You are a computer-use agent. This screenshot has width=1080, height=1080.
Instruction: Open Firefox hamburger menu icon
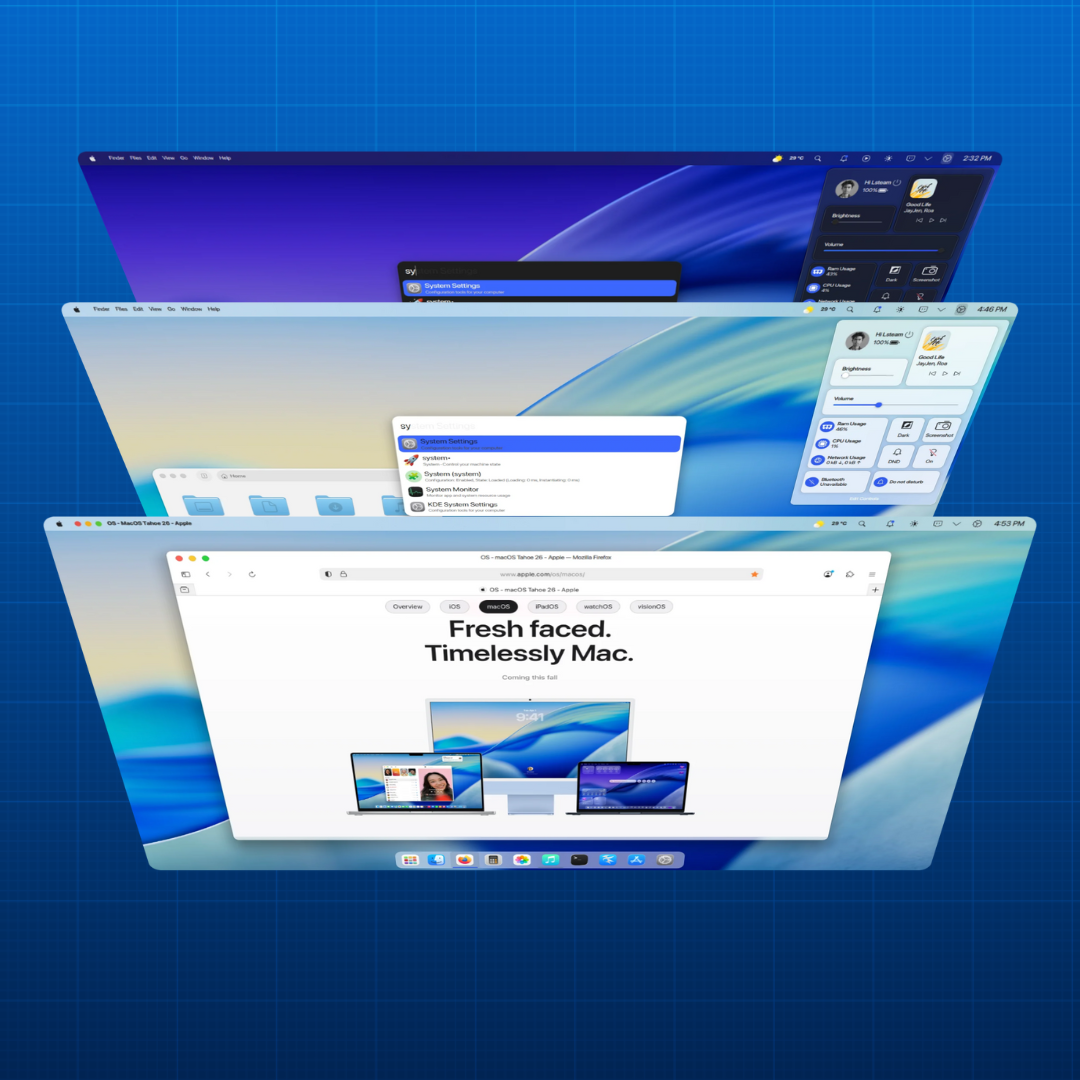tap(872, 574)
